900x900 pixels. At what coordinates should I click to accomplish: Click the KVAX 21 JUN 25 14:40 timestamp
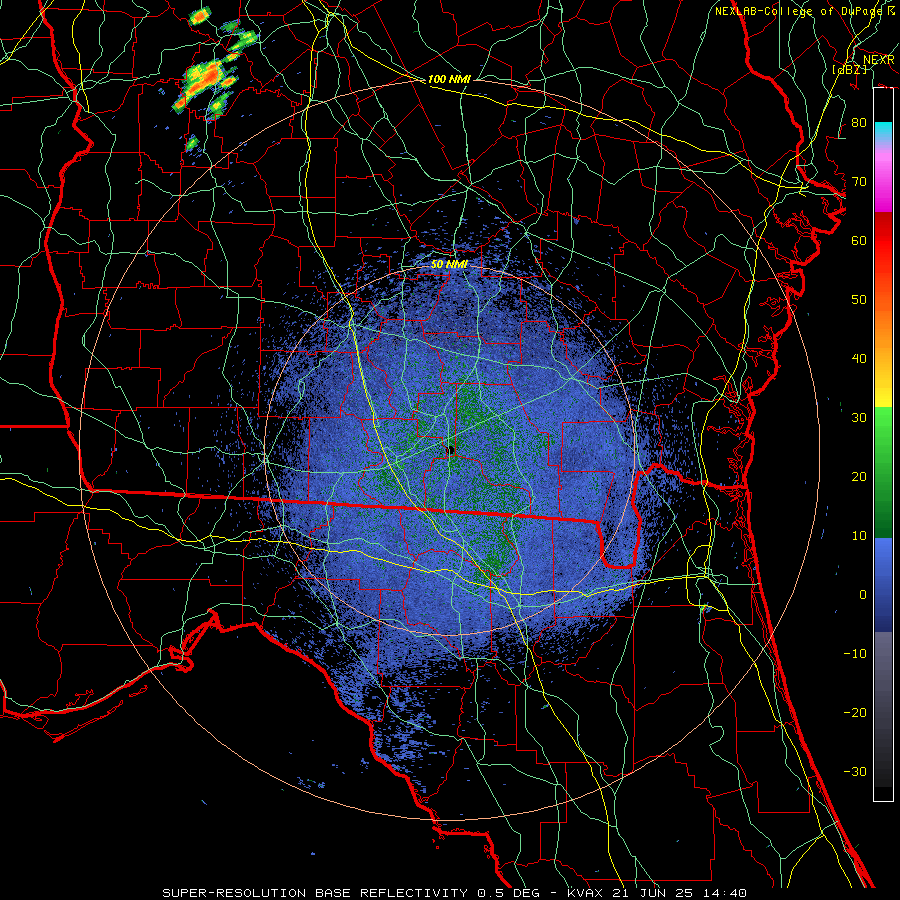pyautogui.click(x=657, y=893)
